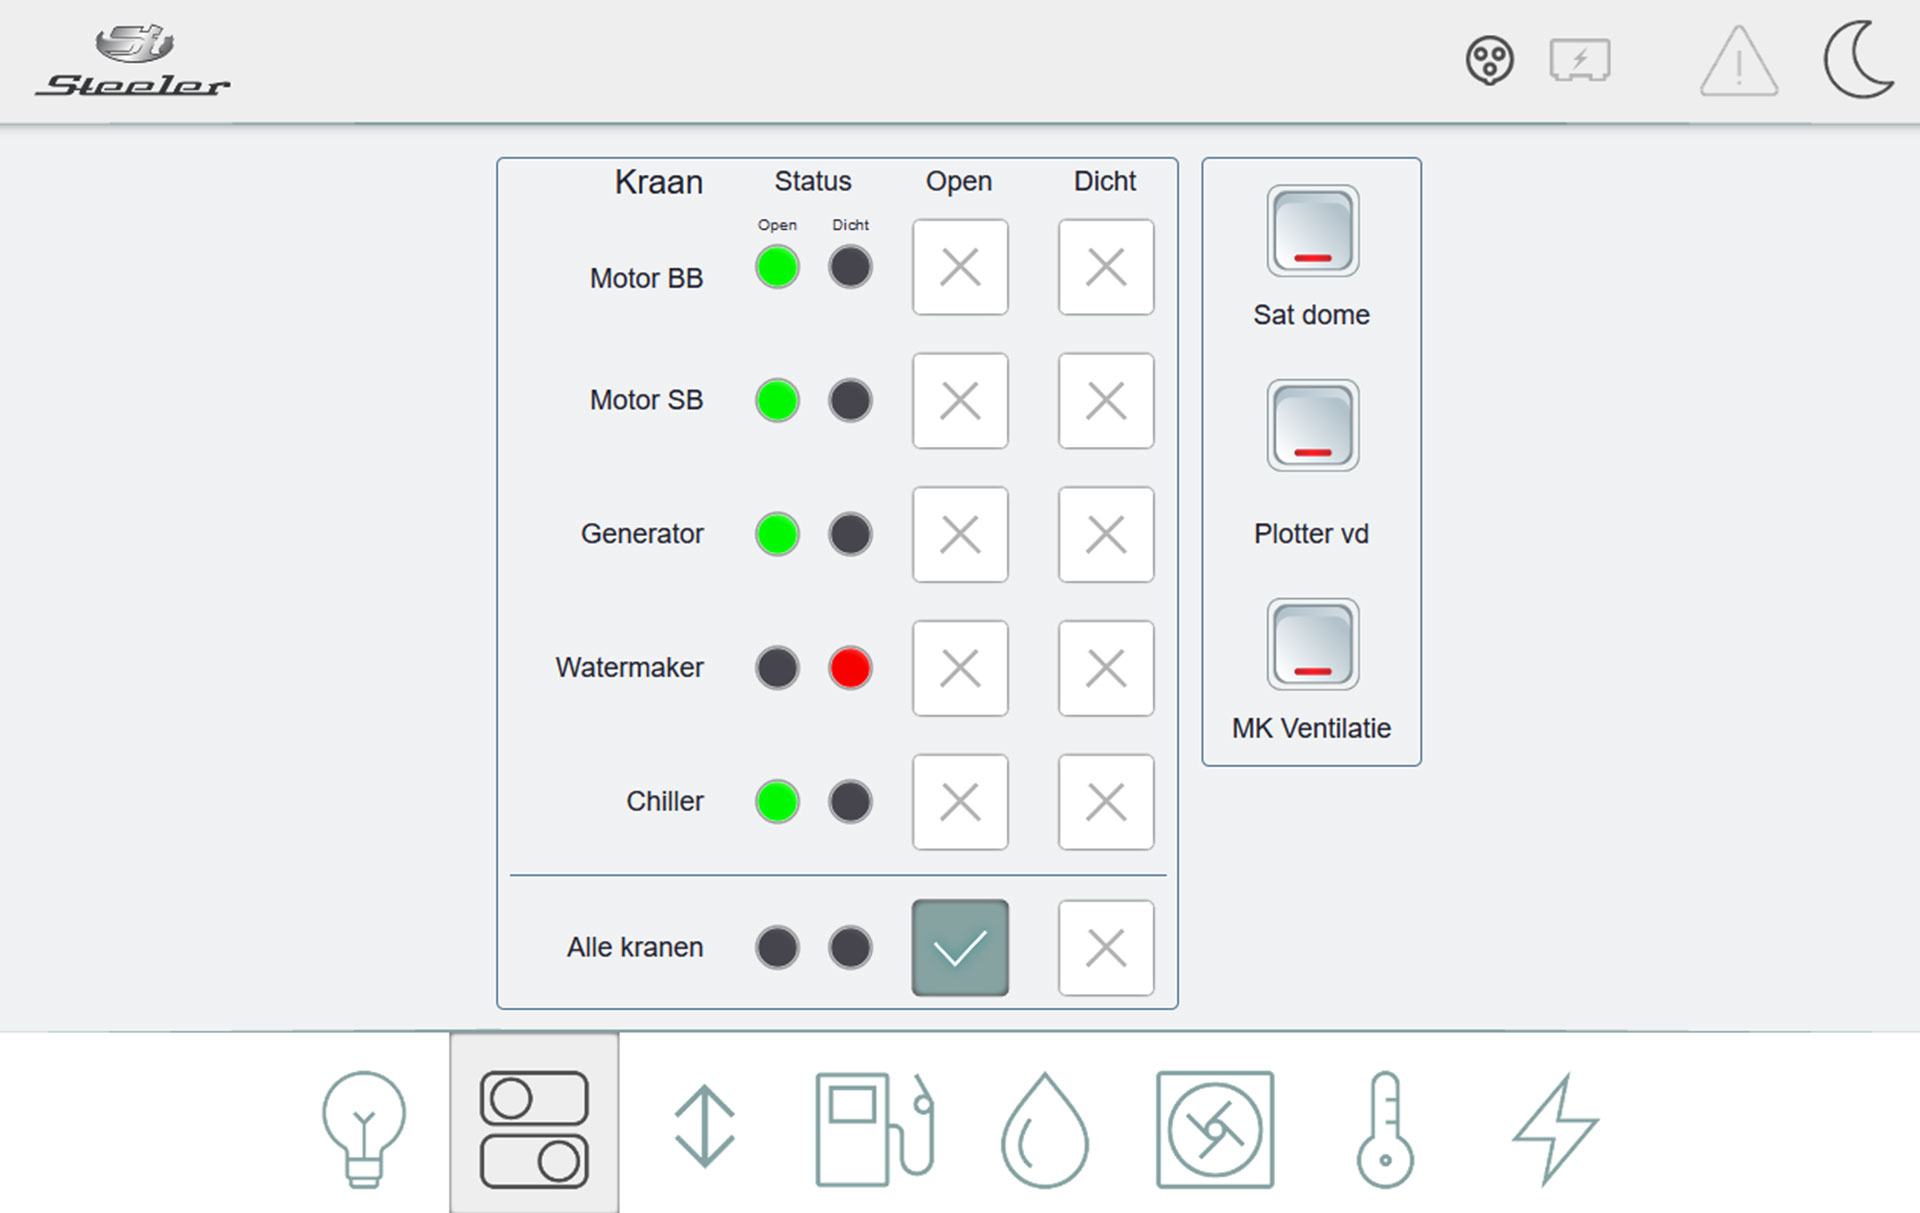The width and height of the screenshot is (1920, 1213).
Task: Open the fuel pump page
Action: (875, 1128)
